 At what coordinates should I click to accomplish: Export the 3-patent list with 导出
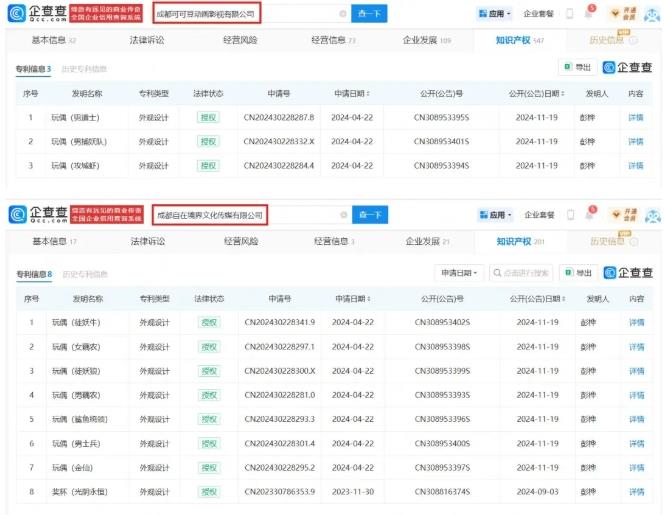click(x=578, y=67)
